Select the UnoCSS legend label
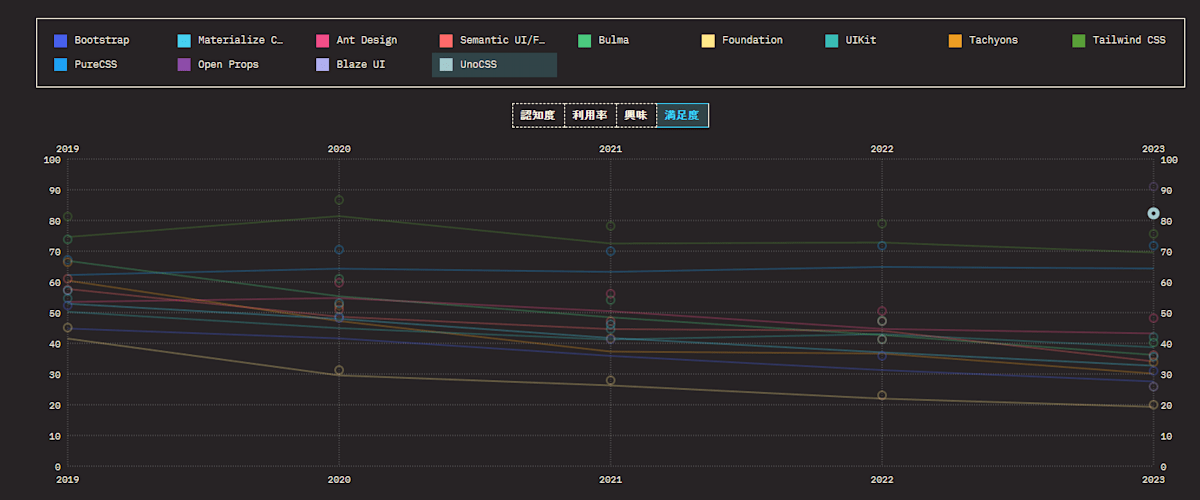The image size is (1200, 500). click(x=479, y=65)
